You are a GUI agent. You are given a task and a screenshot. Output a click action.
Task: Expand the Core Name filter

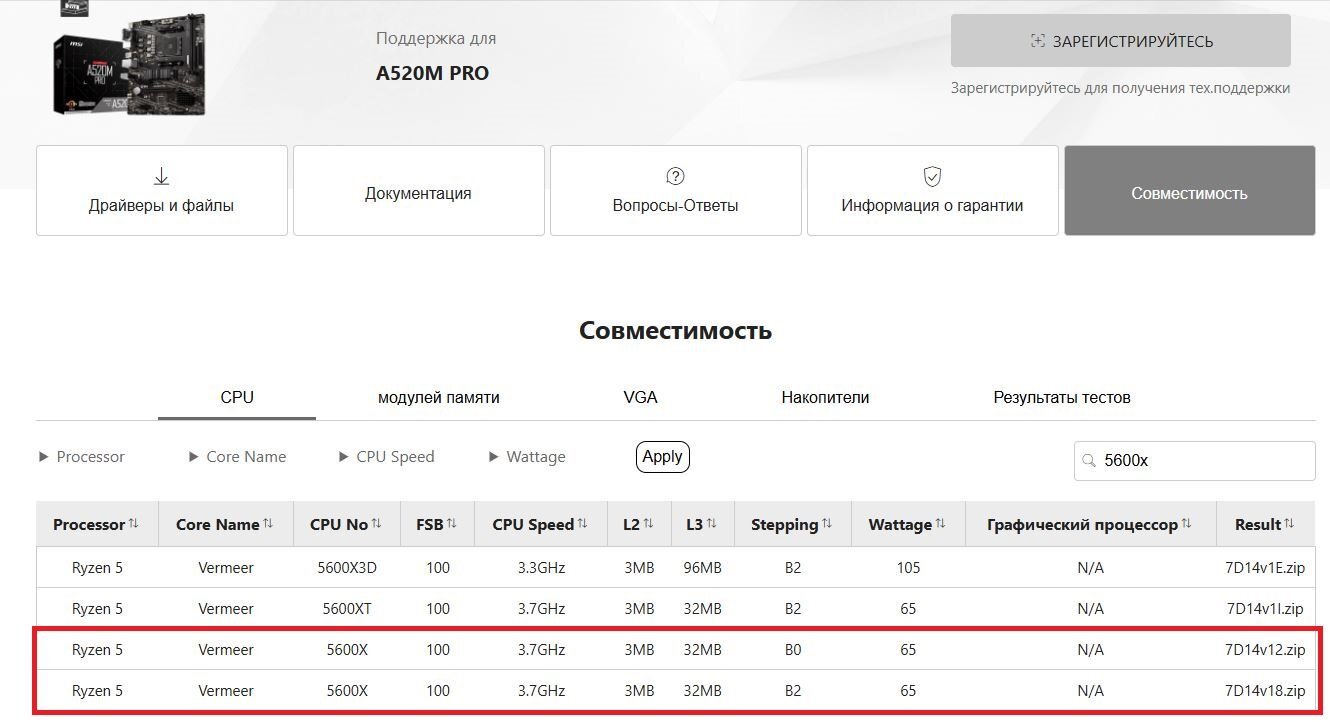(238, 457)
